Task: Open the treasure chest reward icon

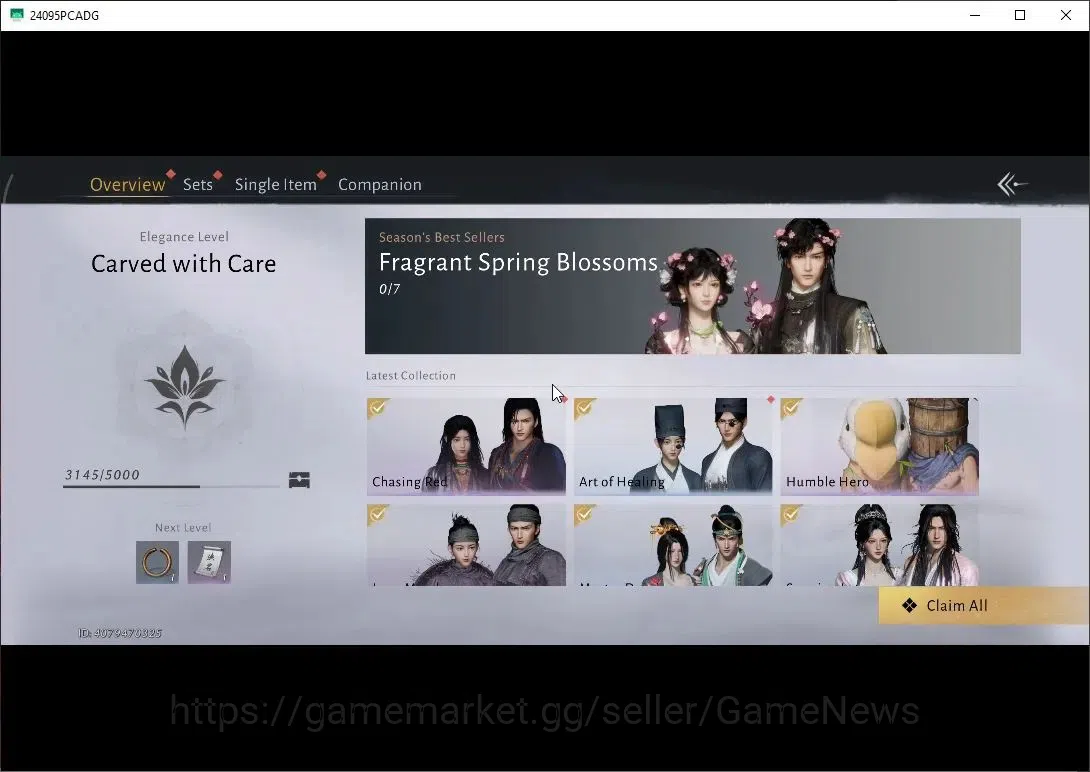Action: coord(299,479)
